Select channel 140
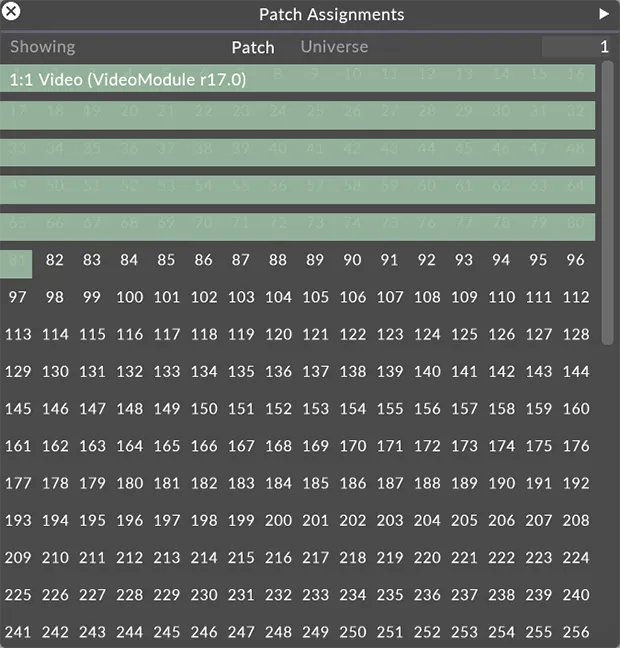The image size is (620, 648). click(427, 372)
